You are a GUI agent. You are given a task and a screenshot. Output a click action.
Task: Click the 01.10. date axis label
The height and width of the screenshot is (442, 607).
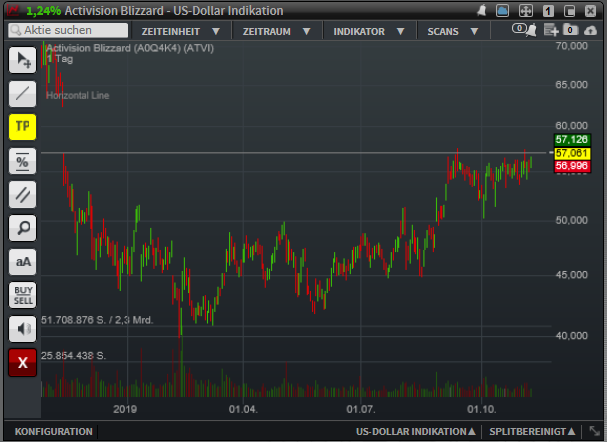[482, 409]
